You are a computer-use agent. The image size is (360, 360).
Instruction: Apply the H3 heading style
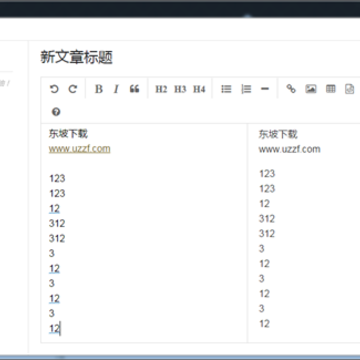pyautogui.click(x=180, y=89)
